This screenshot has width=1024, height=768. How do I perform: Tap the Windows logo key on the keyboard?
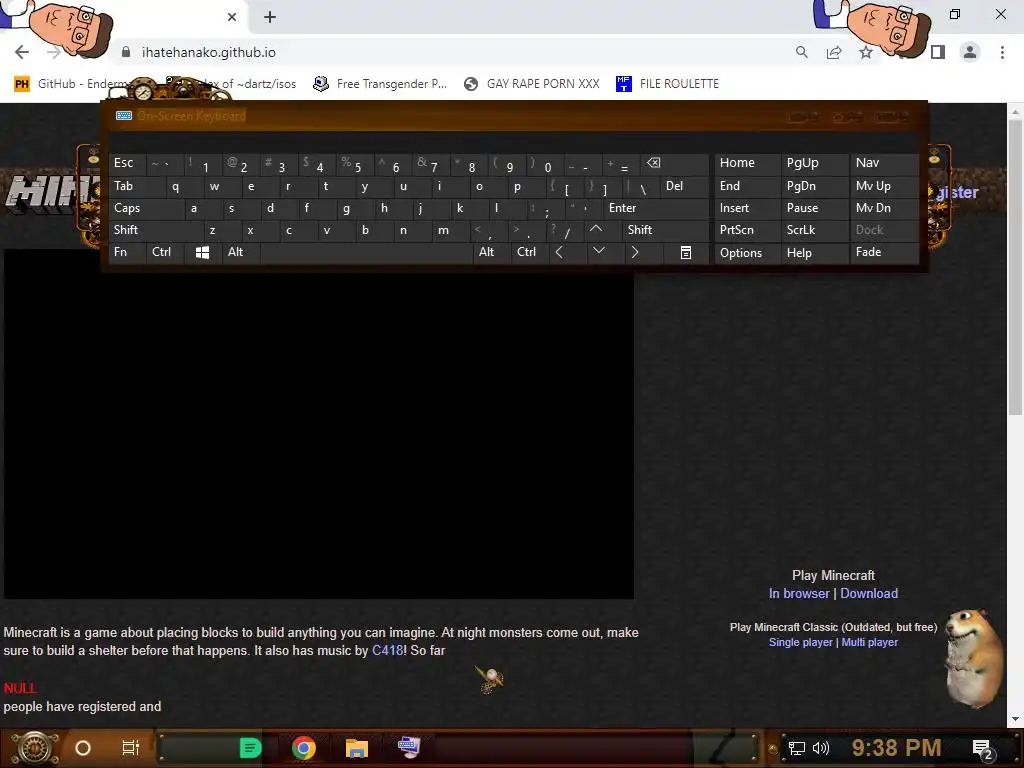(x=202, y=252)
